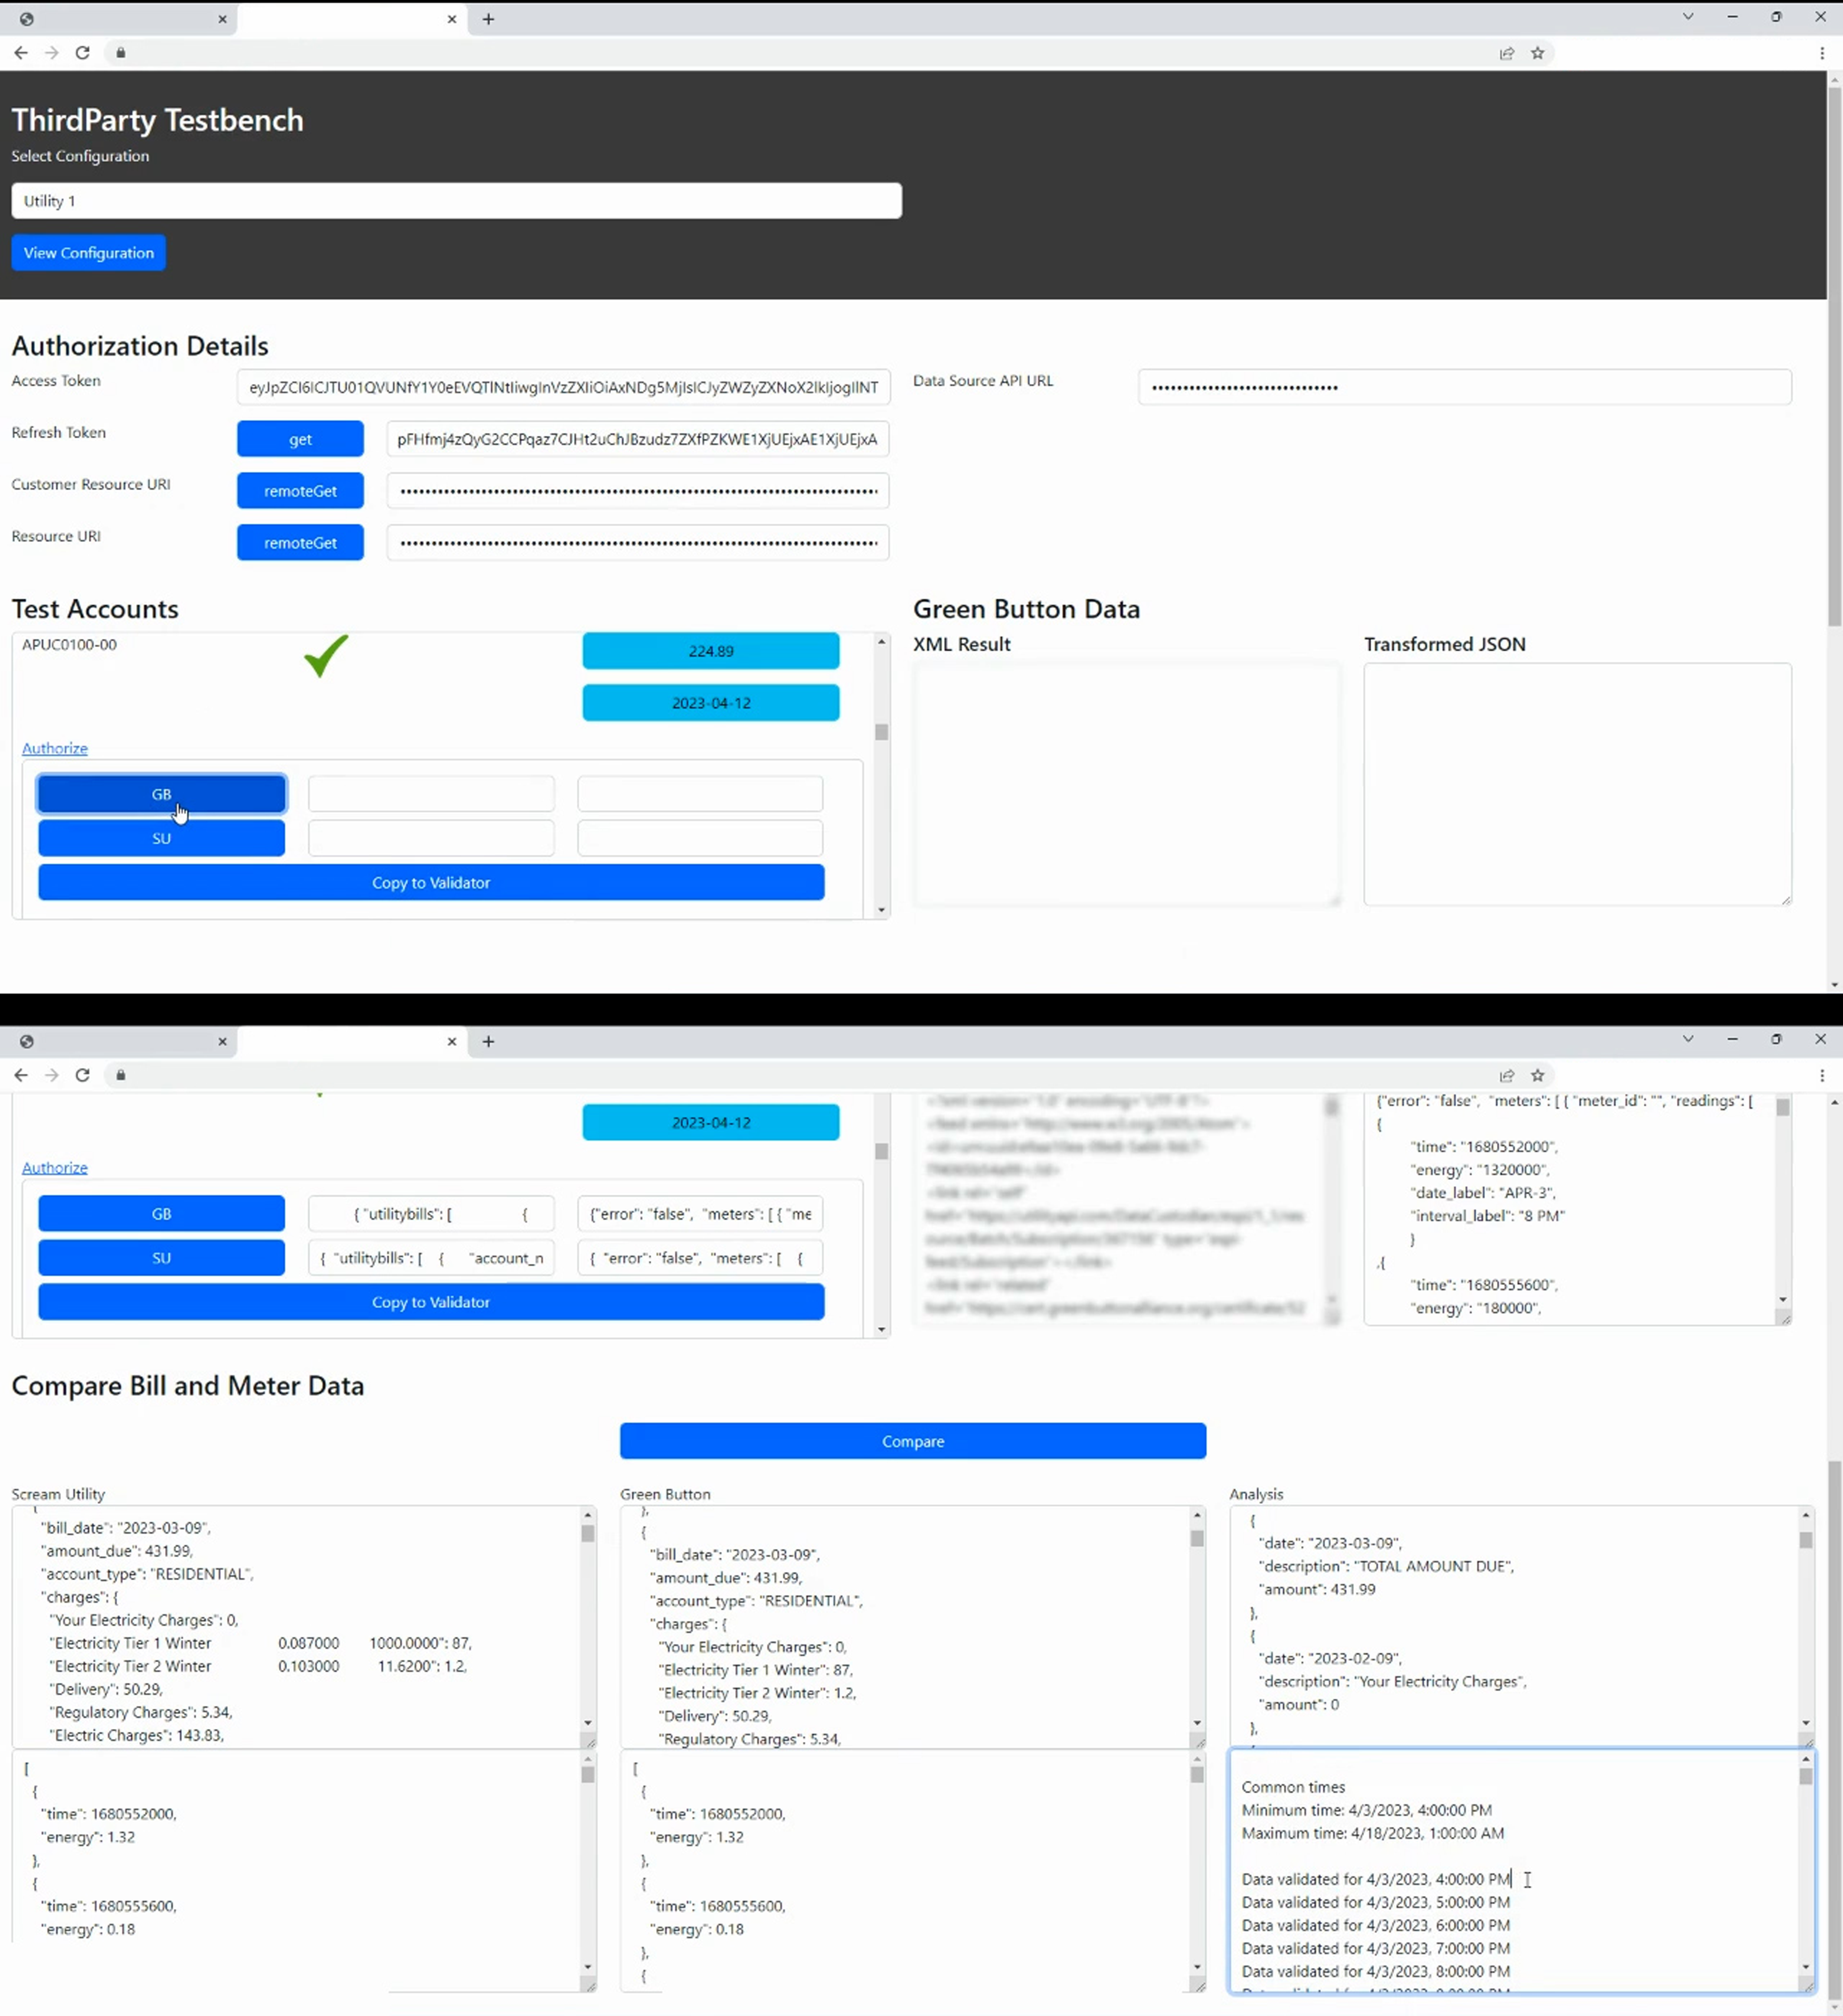Click the View Configuration button

[89, 253]
